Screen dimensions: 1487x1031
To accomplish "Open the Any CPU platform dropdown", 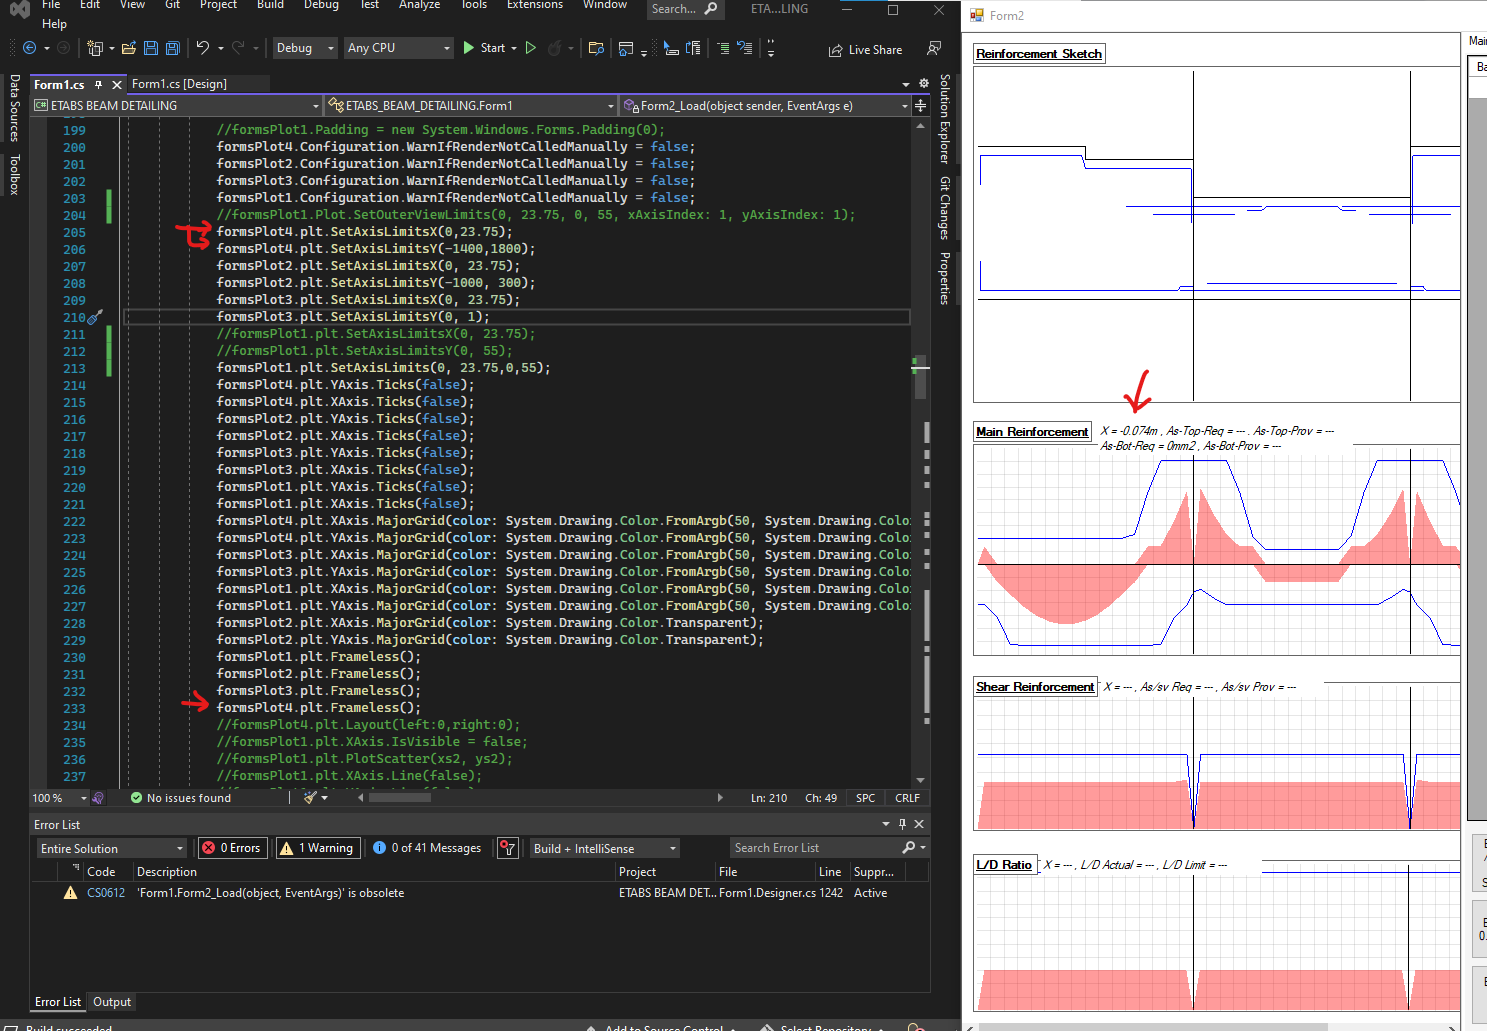I will 398,47.
